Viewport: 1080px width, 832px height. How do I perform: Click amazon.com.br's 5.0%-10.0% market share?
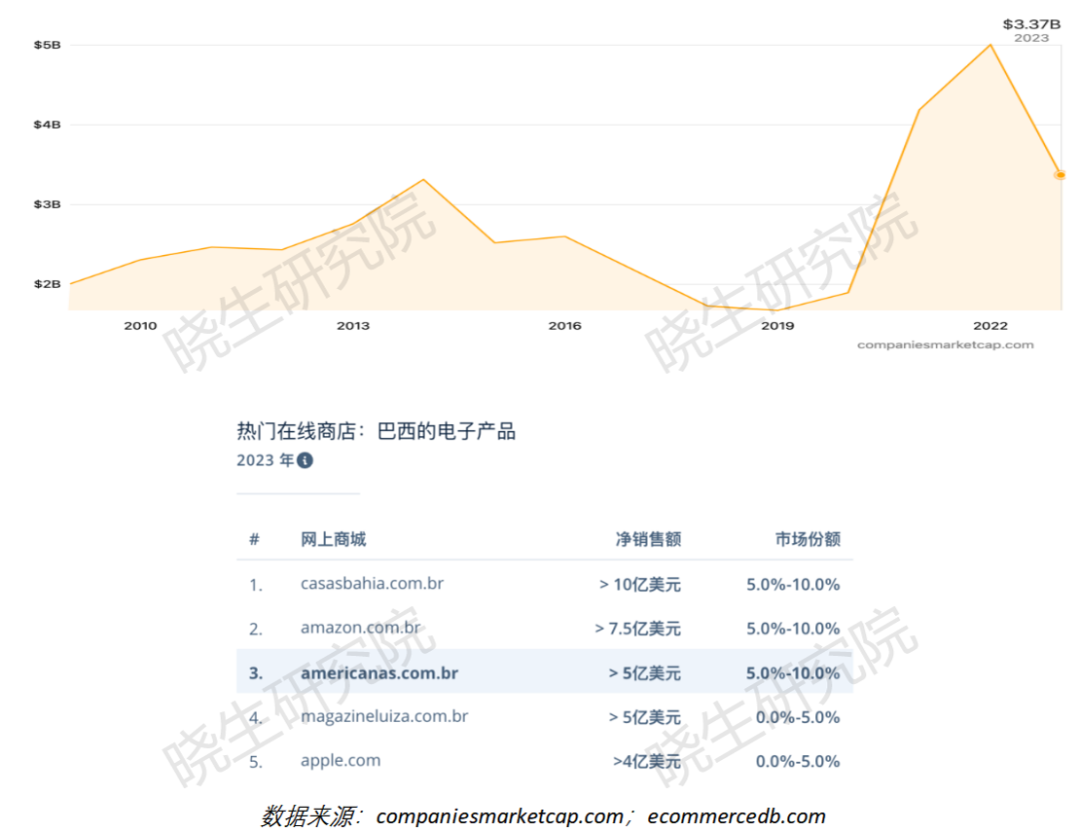[793, 628]
